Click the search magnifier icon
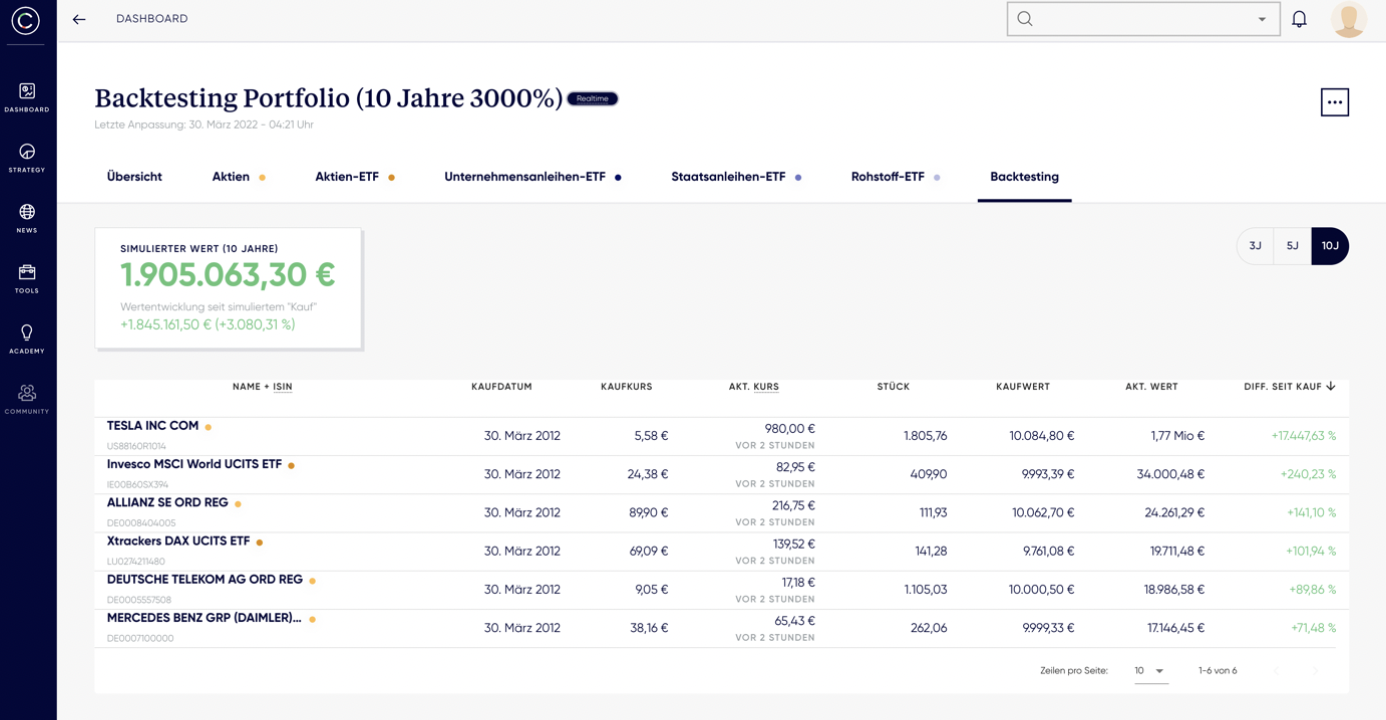Image resolution: width=1386 pixels, height=720 pixels. click(x=1025, y=19)
